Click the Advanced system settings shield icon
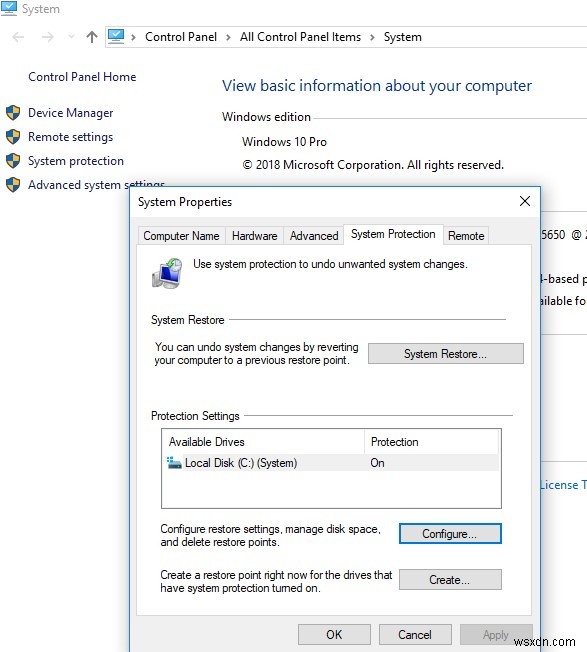 click(13, 185)
